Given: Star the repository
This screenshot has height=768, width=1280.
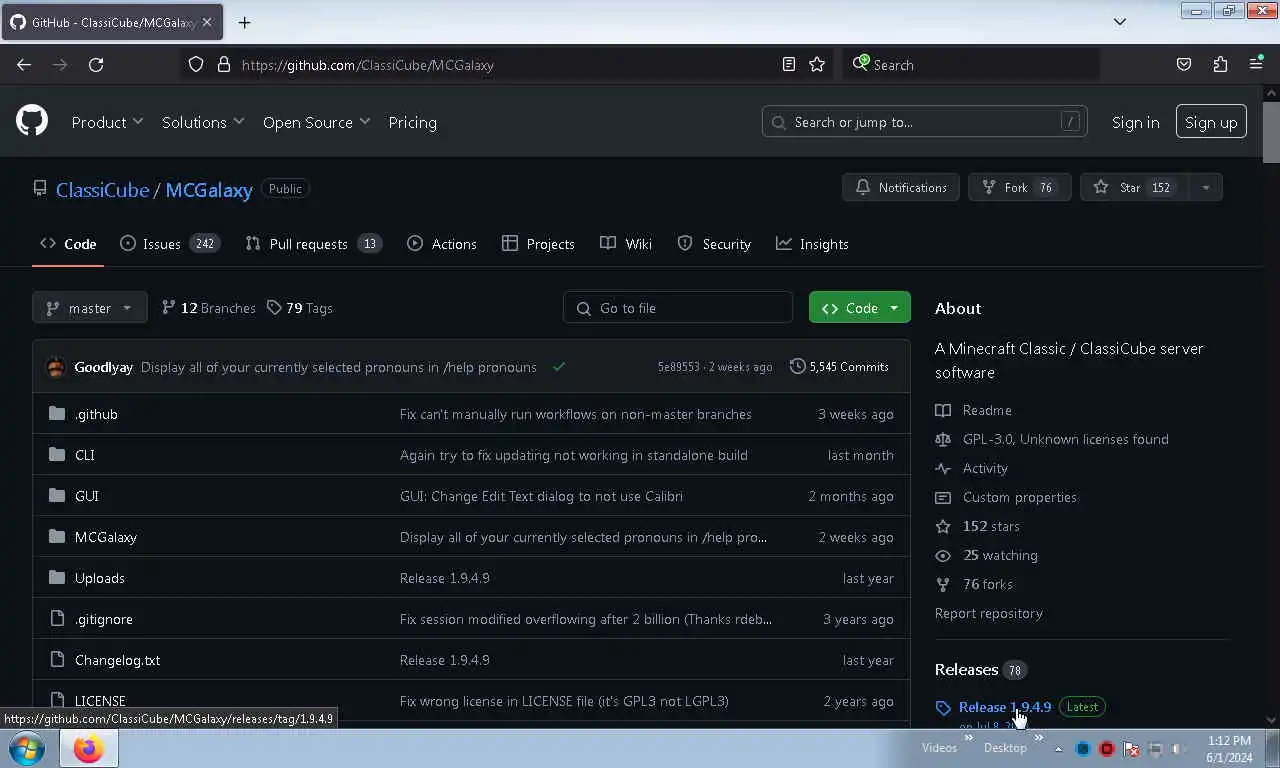Looking at the screenshot, I should (1134, 187).
